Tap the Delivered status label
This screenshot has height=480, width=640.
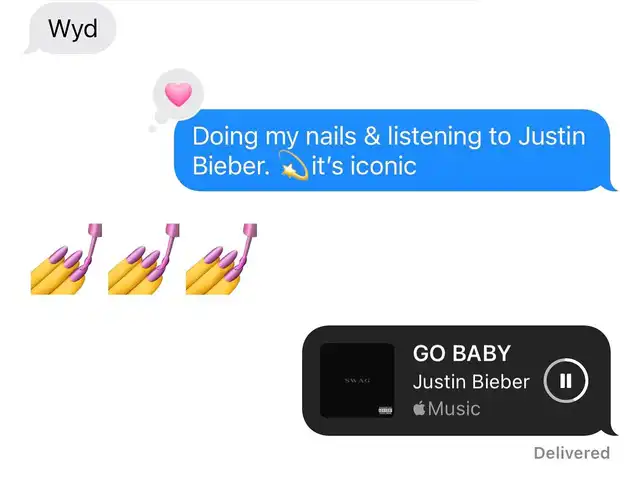pos(572,453)
